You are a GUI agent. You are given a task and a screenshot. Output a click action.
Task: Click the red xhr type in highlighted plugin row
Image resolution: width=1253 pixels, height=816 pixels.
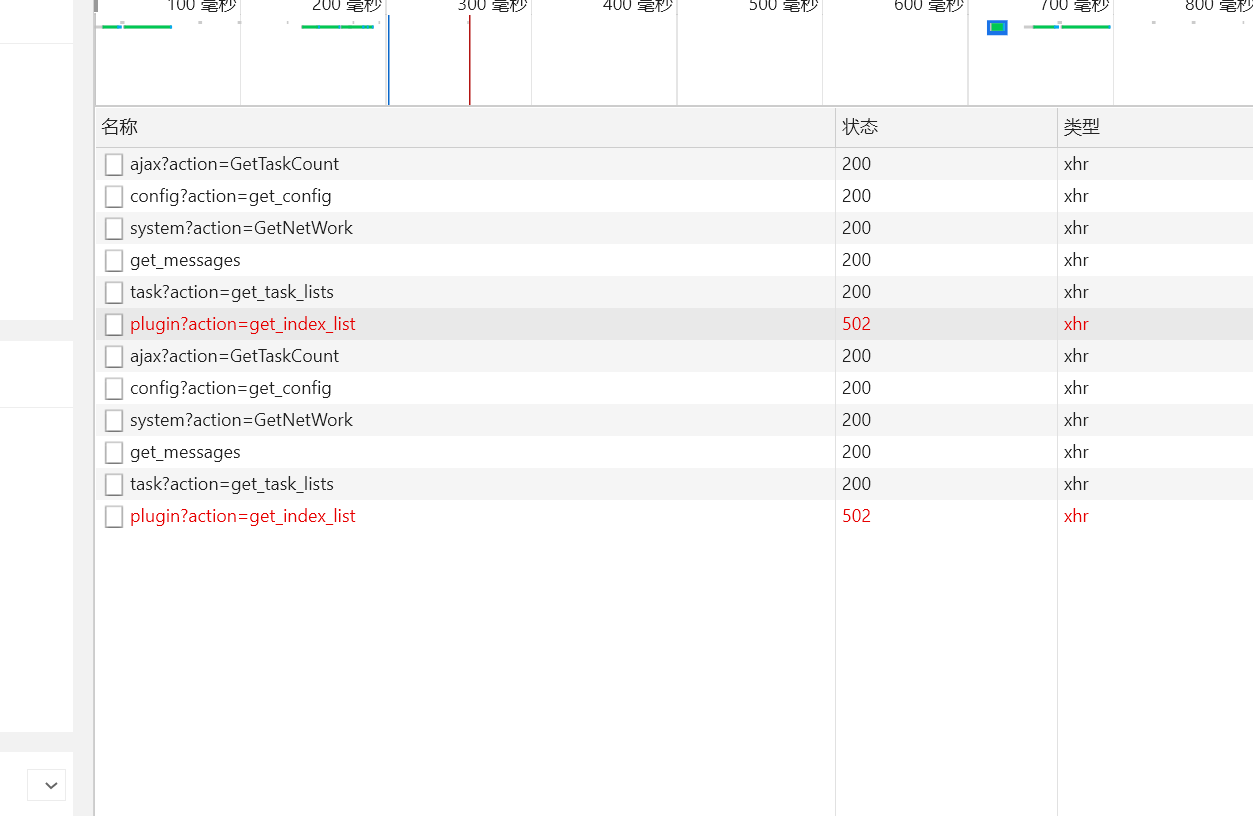point(1076,324)
